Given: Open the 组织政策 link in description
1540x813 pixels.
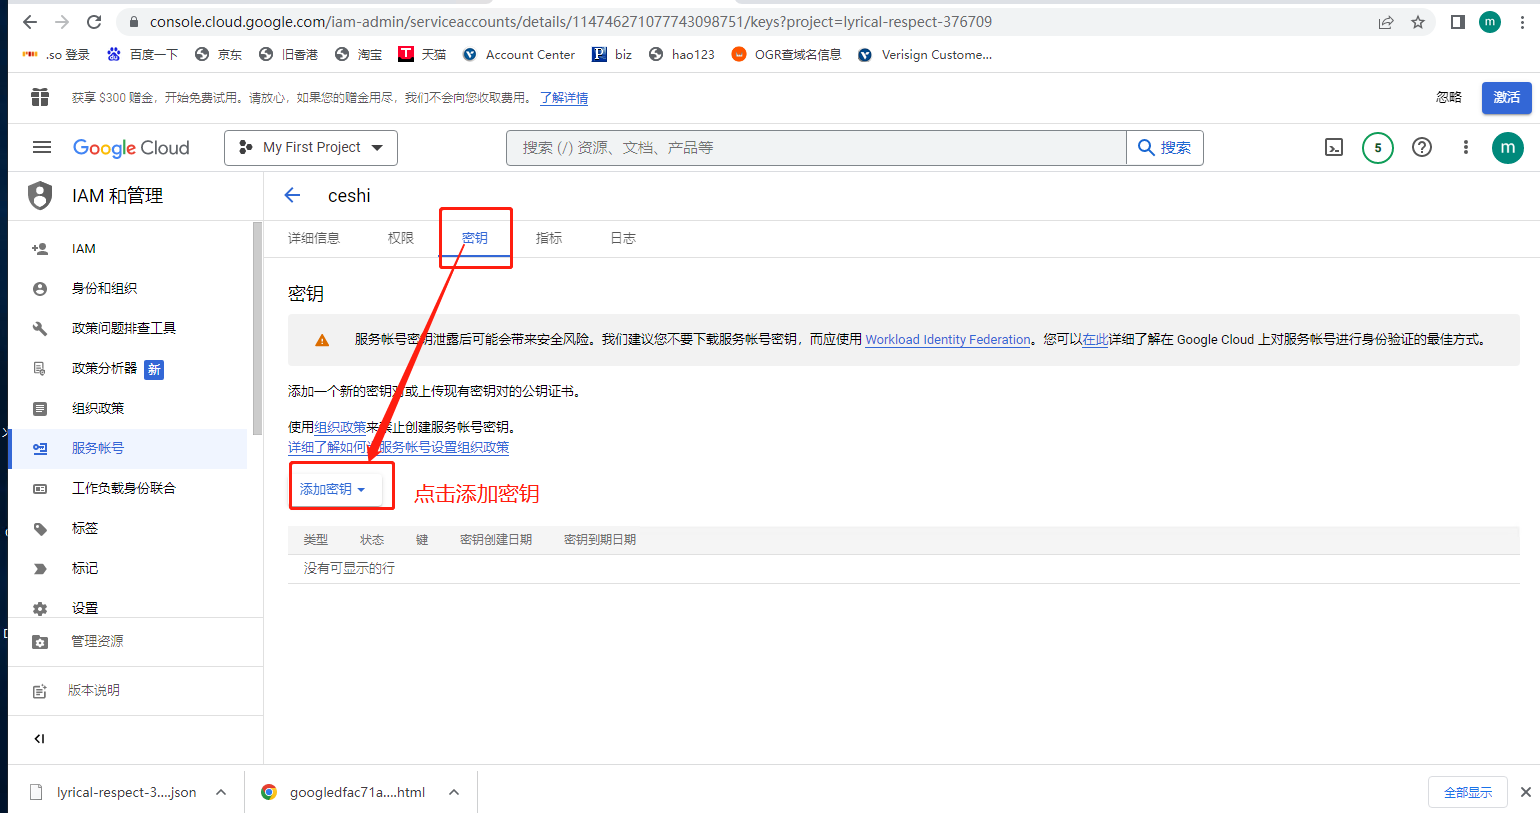Looking at the screenshot, I should [x=340, y=427].
